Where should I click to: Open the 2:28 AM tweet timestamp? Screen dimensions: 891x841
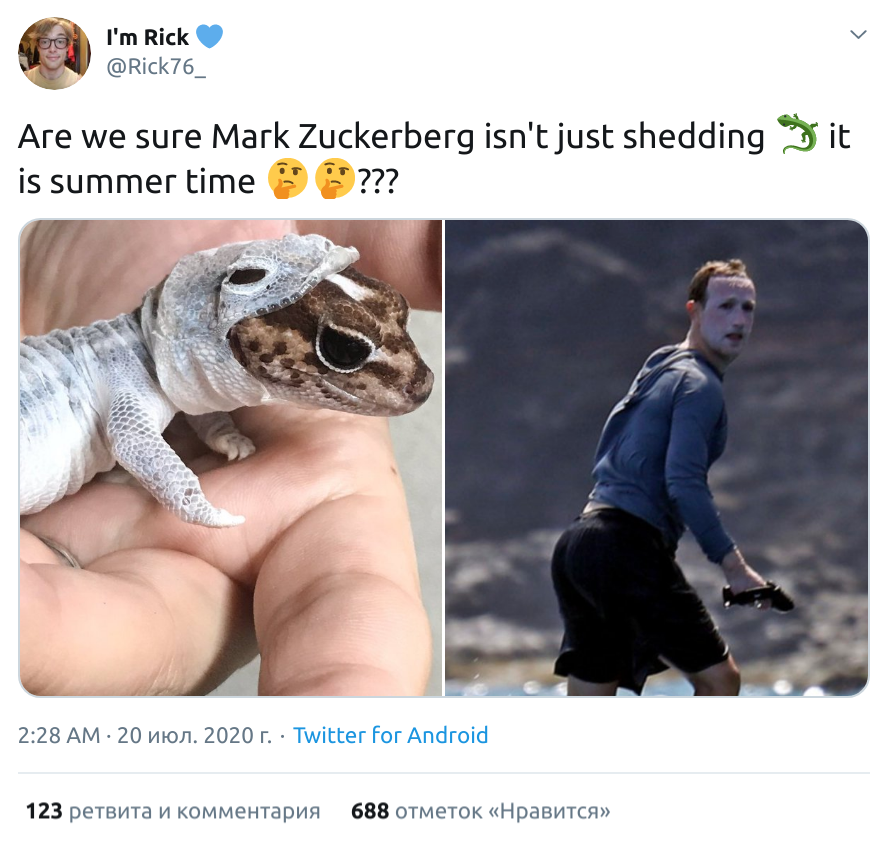[59, 736]
